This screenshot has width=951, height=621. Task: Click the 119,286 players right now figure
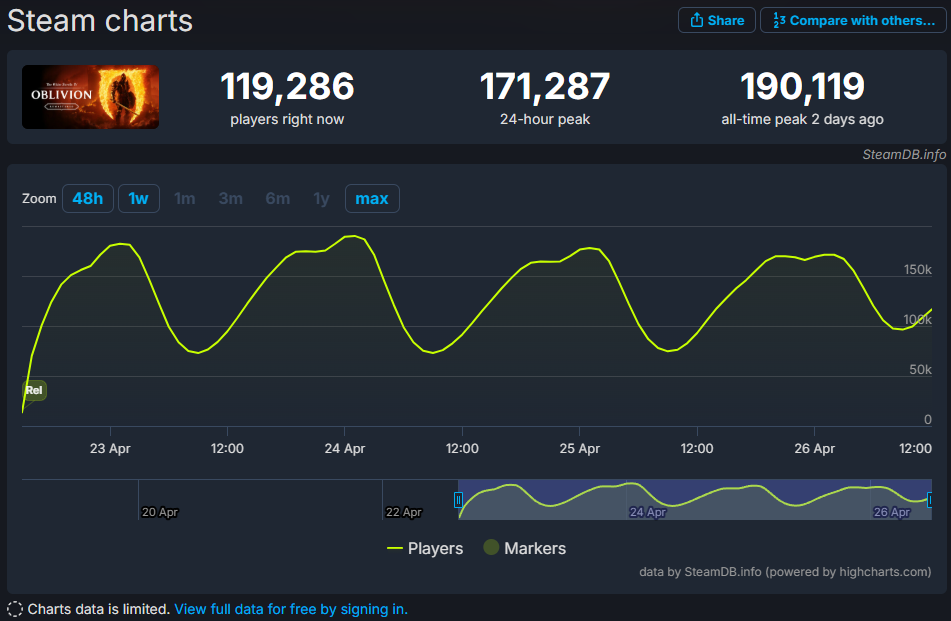pyautogui.click(x=287, y=86)
